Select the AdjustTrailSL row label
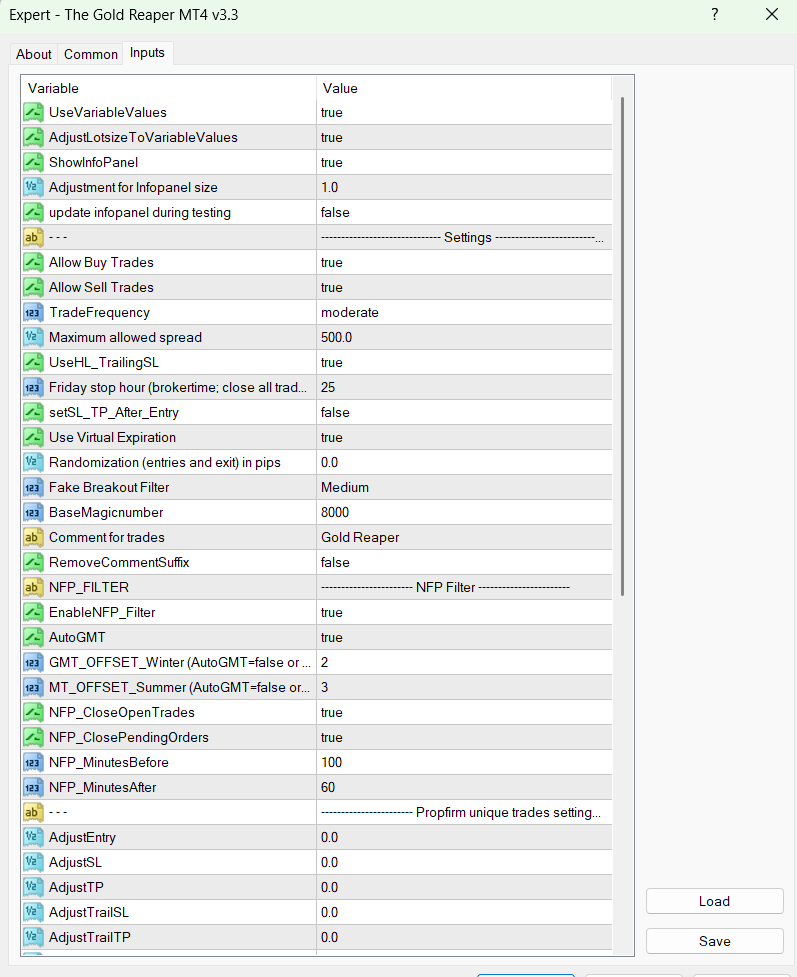The image size is (797, 977). [x=88, y=912]
